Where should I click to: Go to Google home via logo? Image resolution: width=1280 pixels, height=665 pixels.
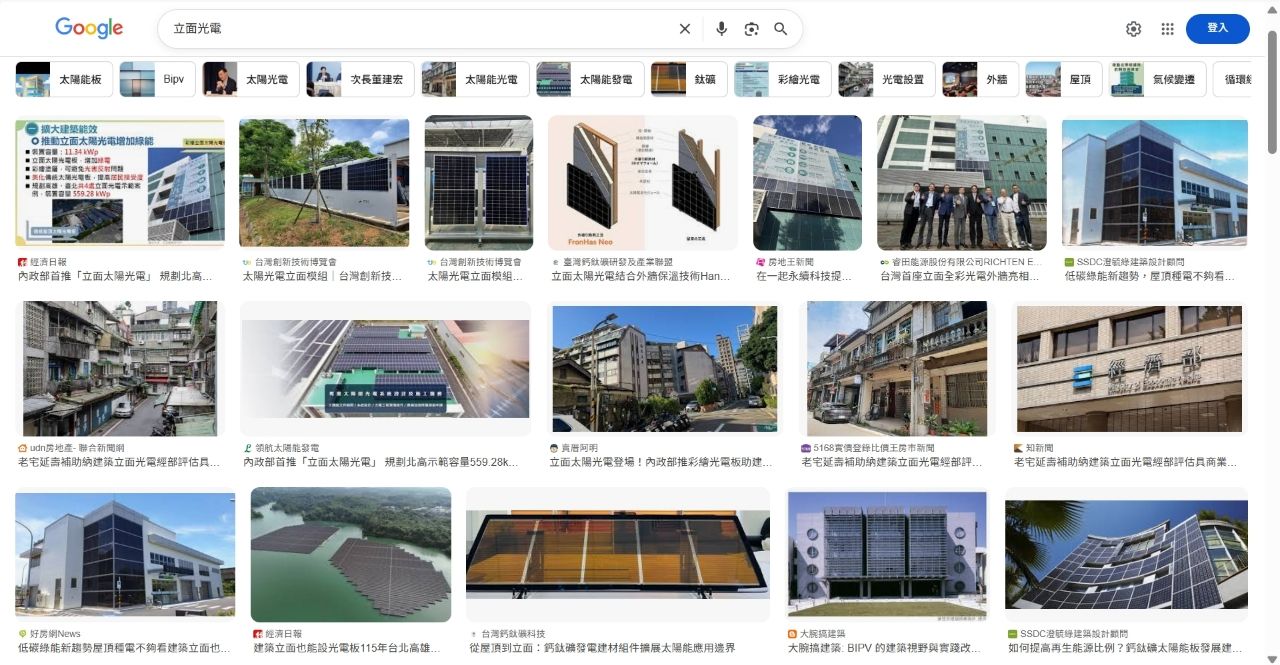tap(89, 28)
